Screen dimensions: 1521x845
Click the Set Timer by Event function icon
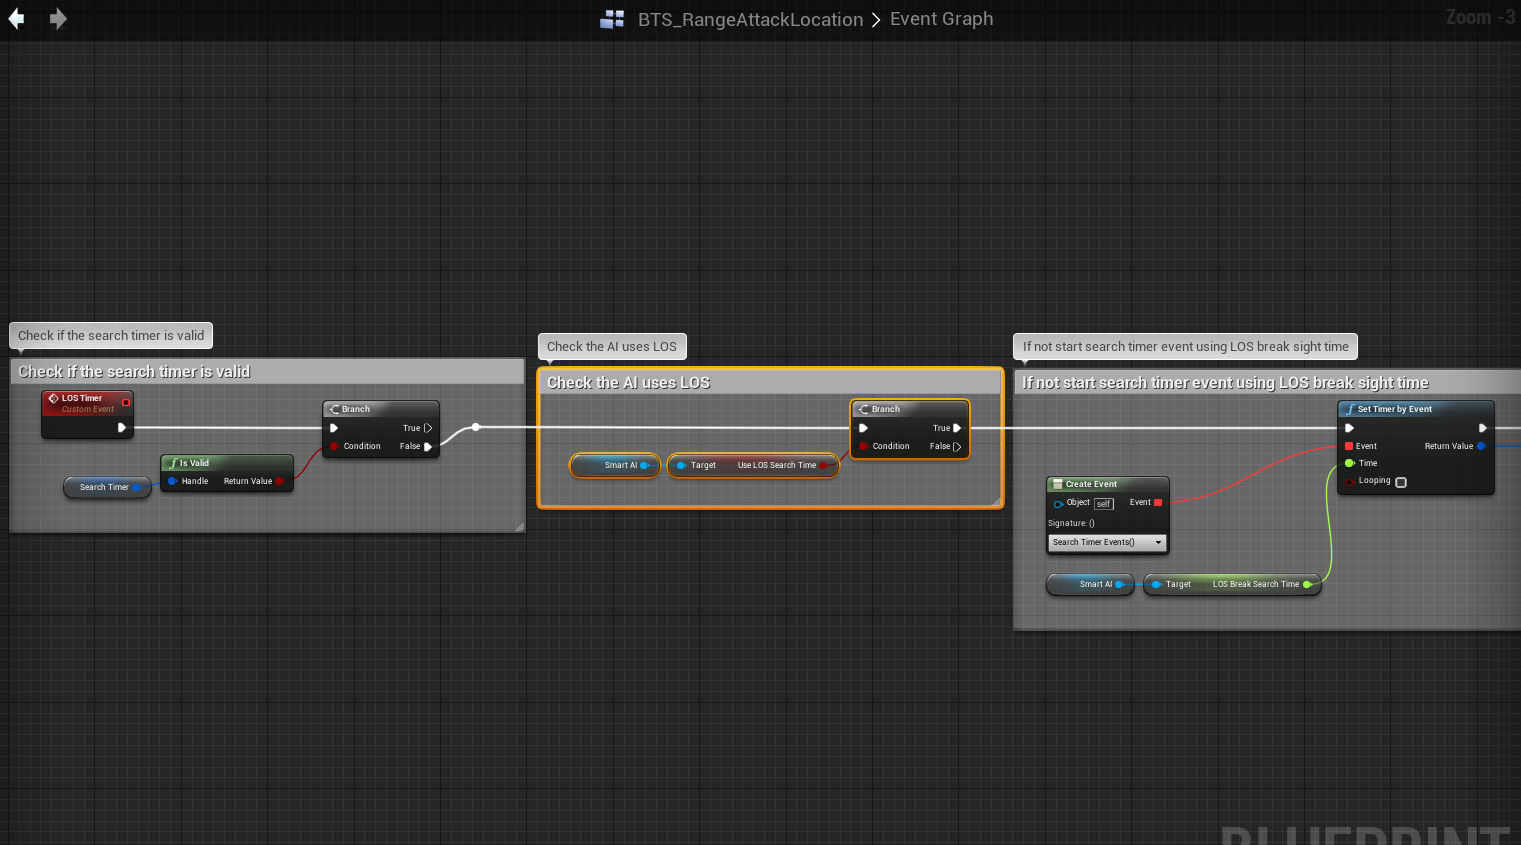1350,409
